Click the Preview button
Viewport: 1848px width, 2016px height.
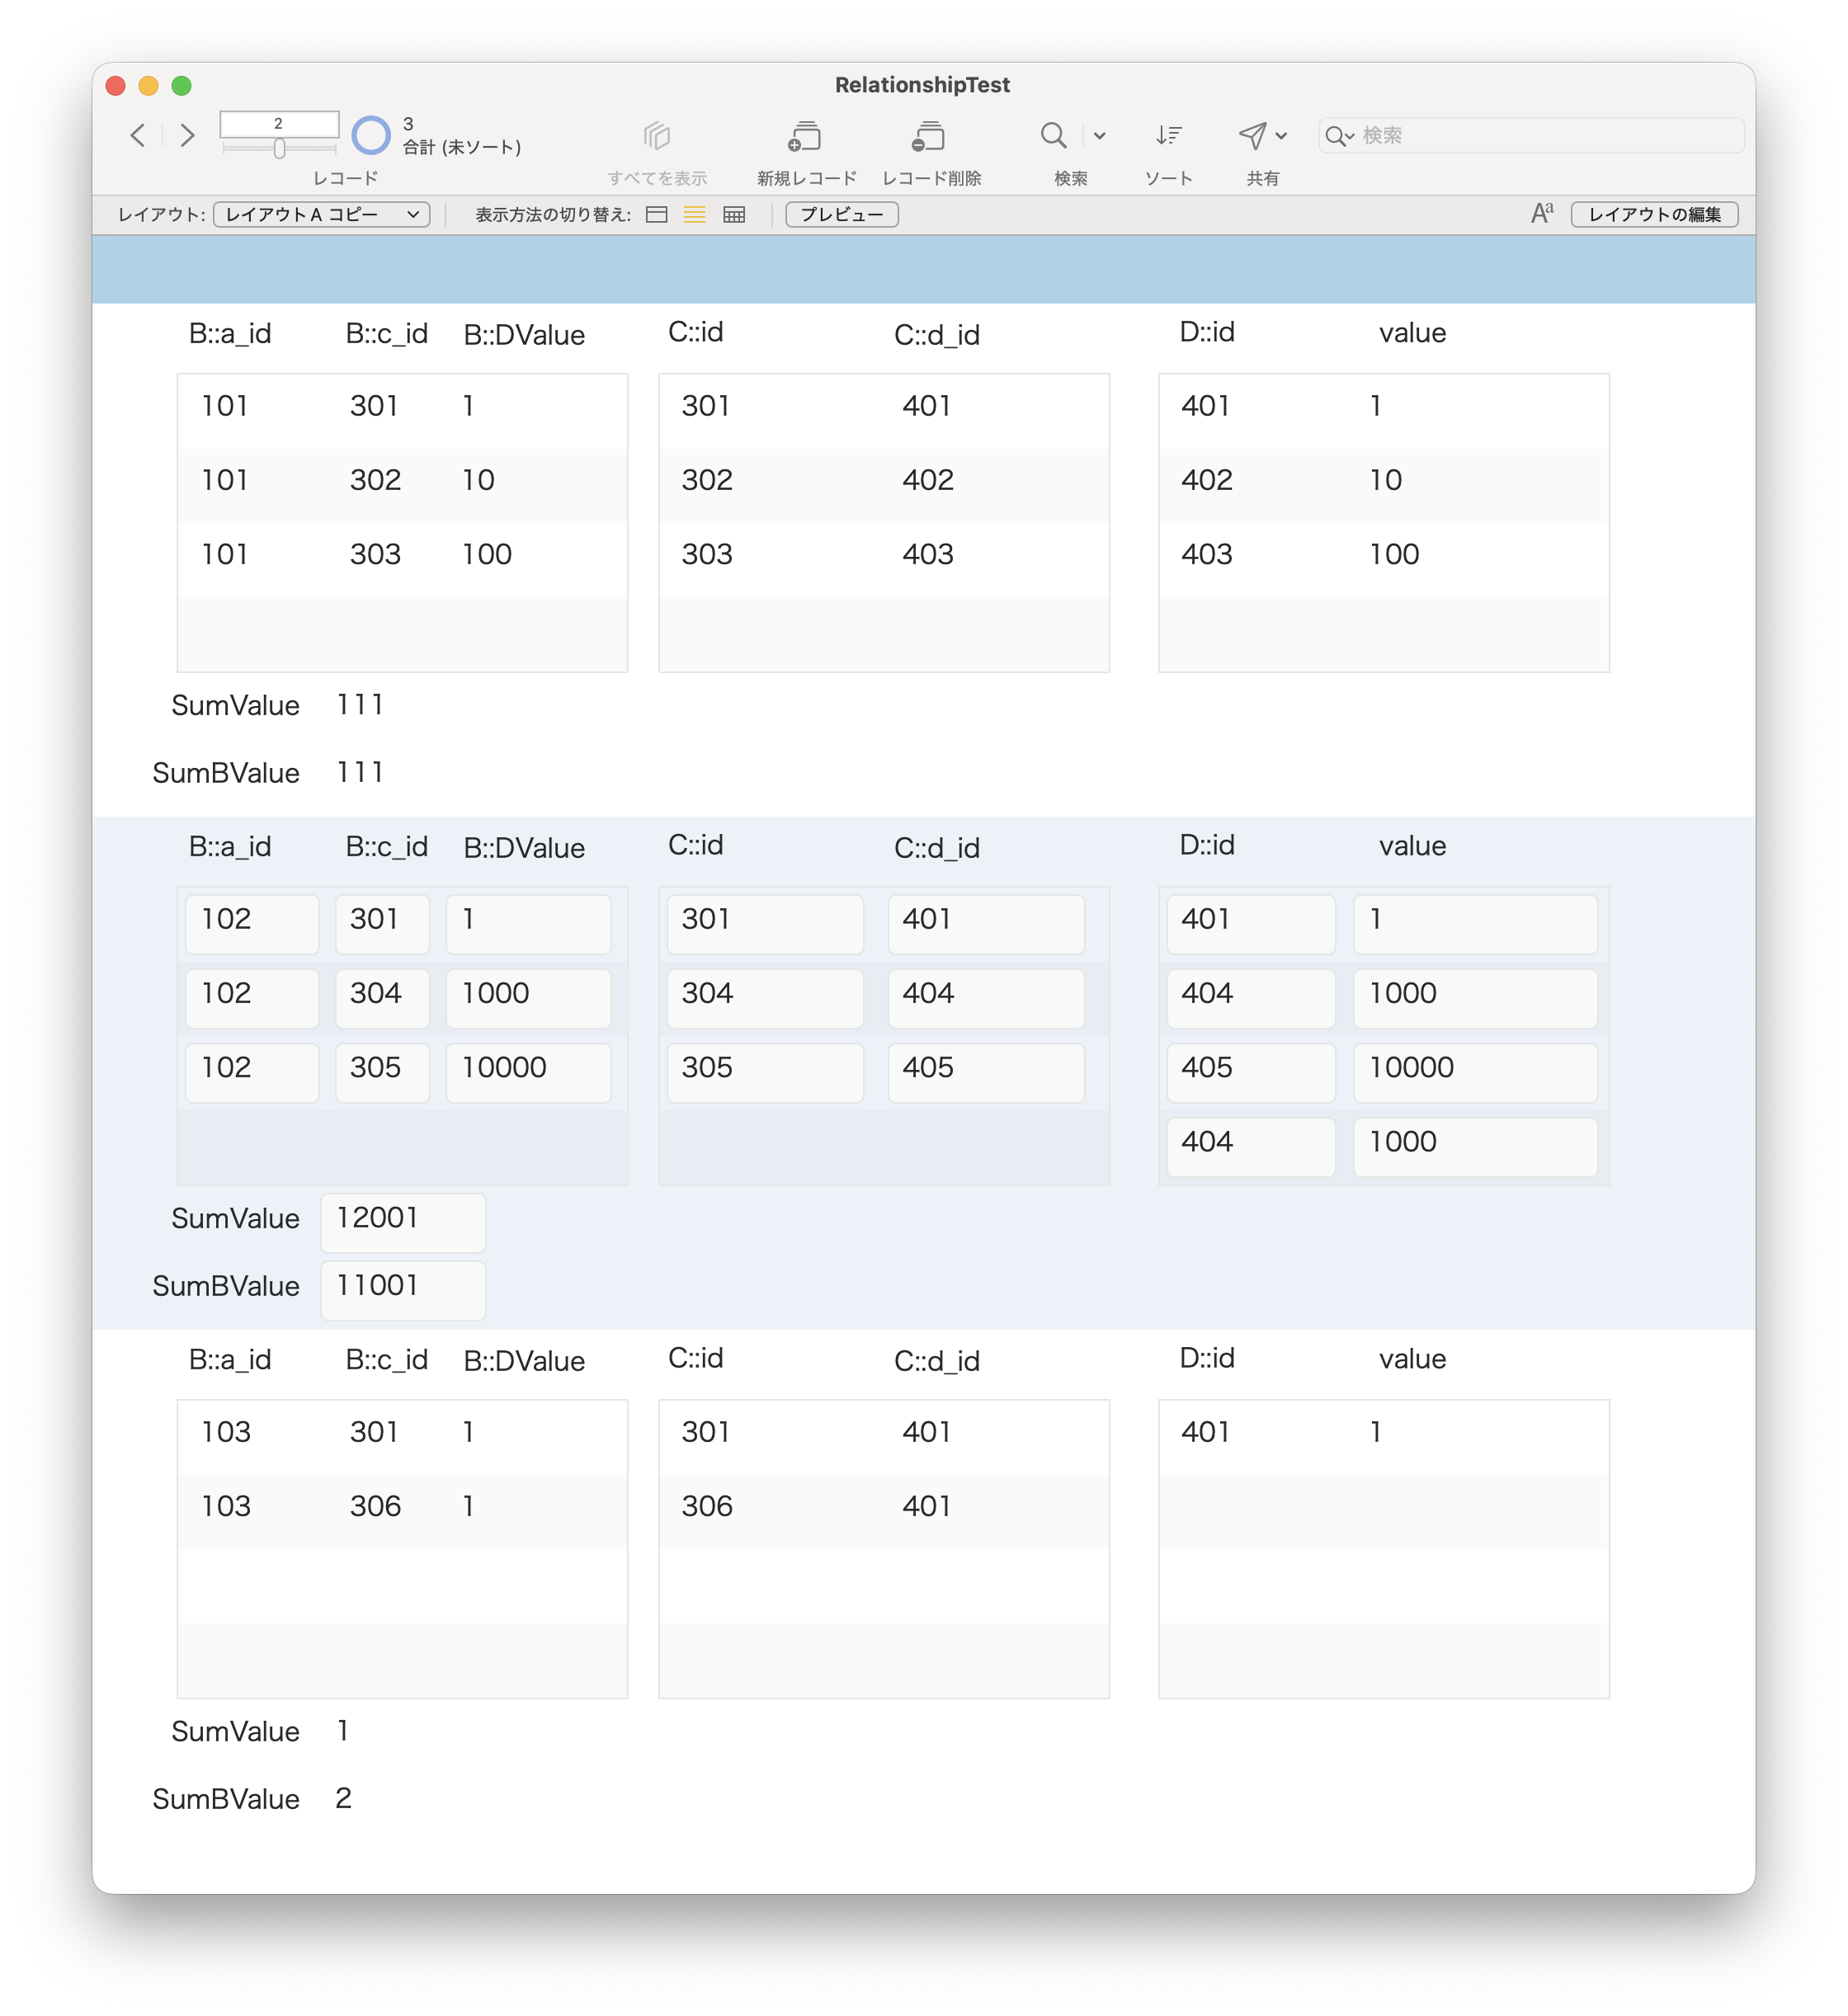(x=841, y=215)
